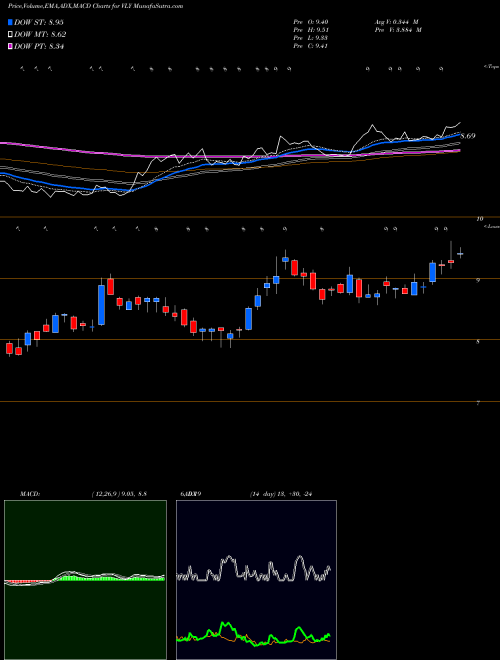Select the 'DOW PT: 8.34' legend label
The width and height of the screenshot is (500, 660).
click(x=39, y=47)
